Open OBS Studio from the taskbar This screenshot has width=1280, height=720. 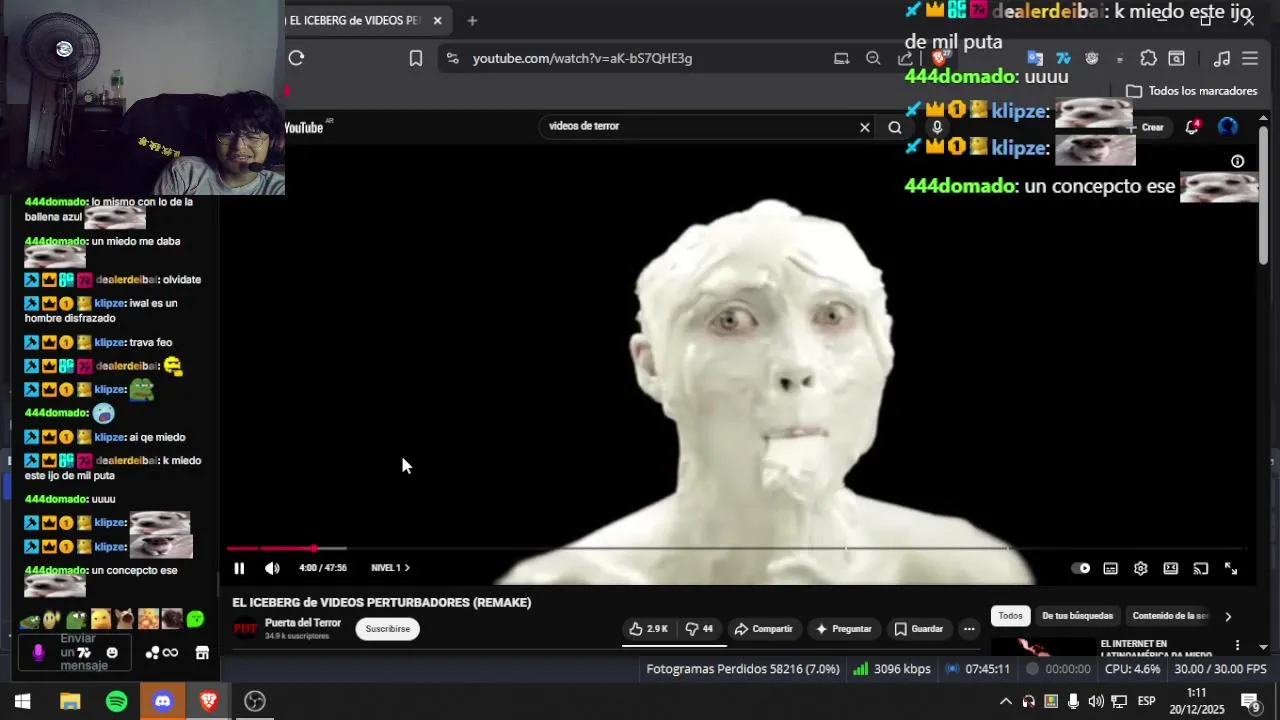pos(255,701)
